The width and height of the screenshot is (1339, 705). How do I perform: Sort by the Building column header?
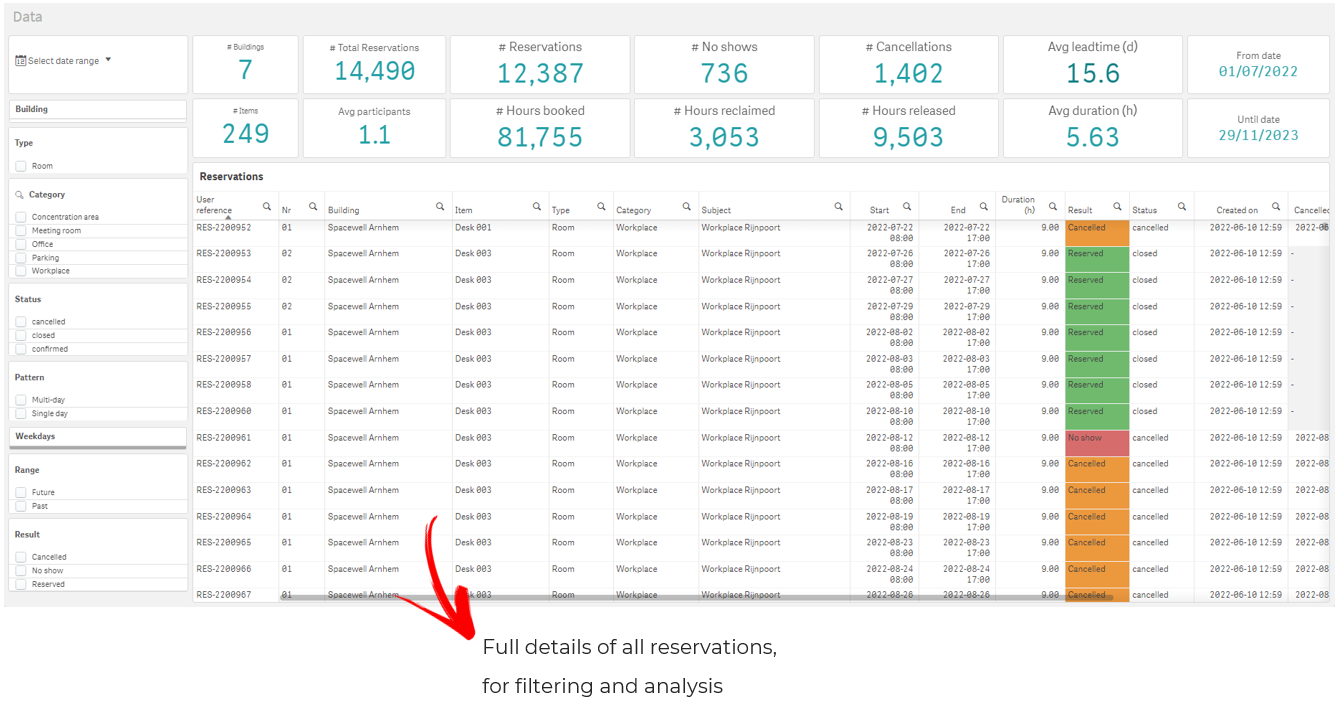tap(343, 210)
